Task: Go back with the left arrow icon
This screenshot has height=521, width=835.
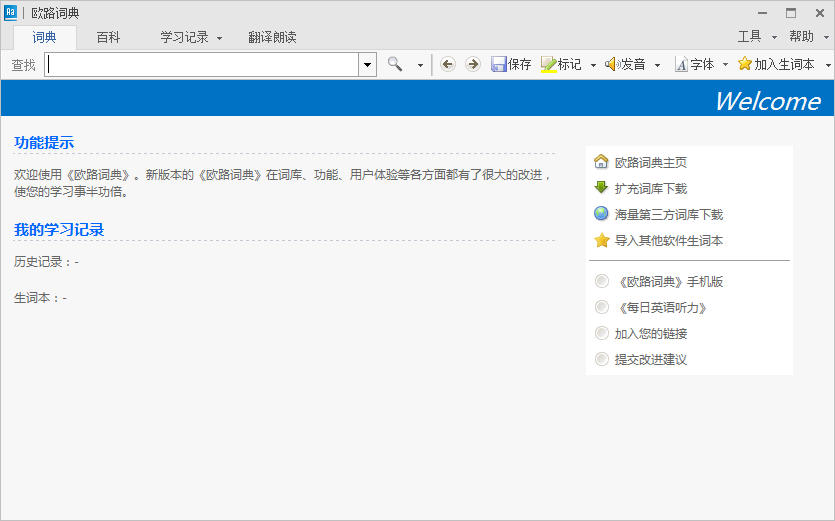Action: [448, 64]
